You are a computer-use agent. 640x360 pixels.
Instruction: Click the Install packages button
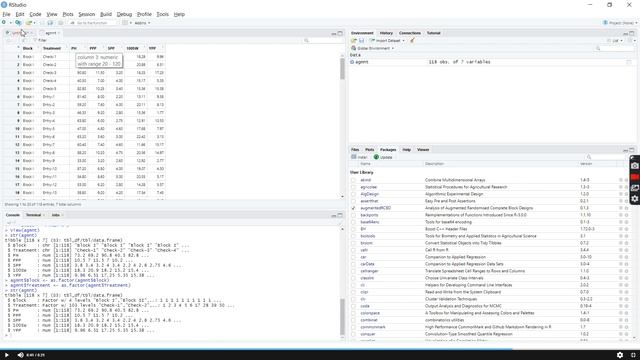pos(359,157)
